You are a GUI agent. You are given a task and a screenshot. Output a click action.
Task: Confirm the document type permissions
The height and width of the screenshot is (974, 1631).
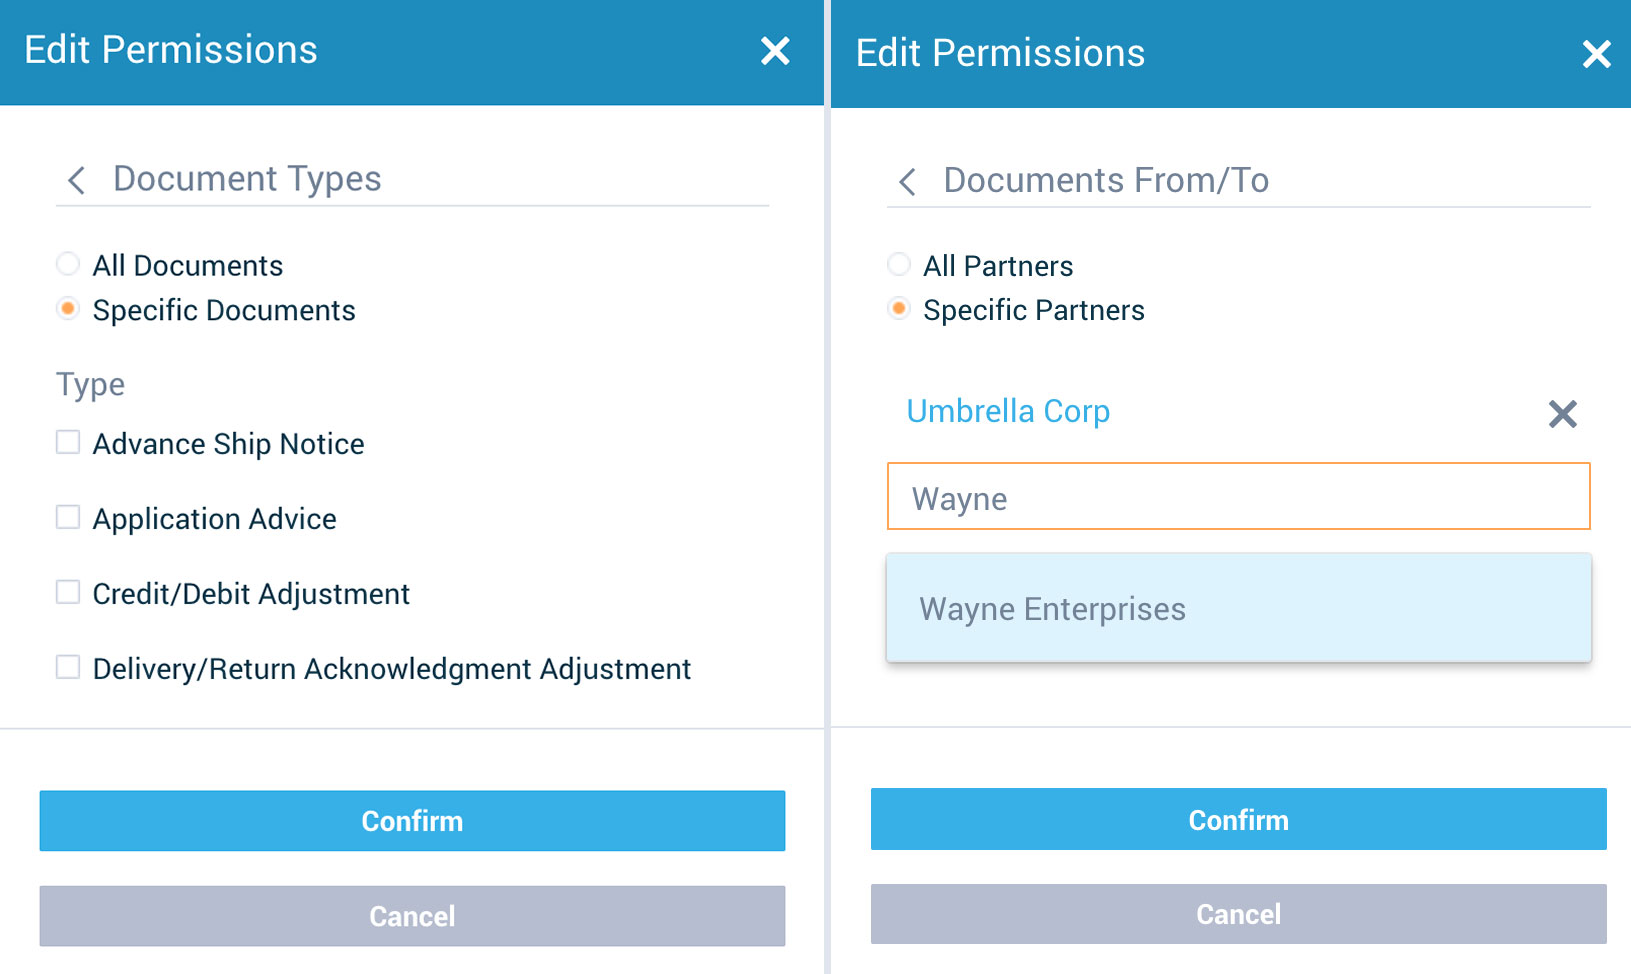411,820
